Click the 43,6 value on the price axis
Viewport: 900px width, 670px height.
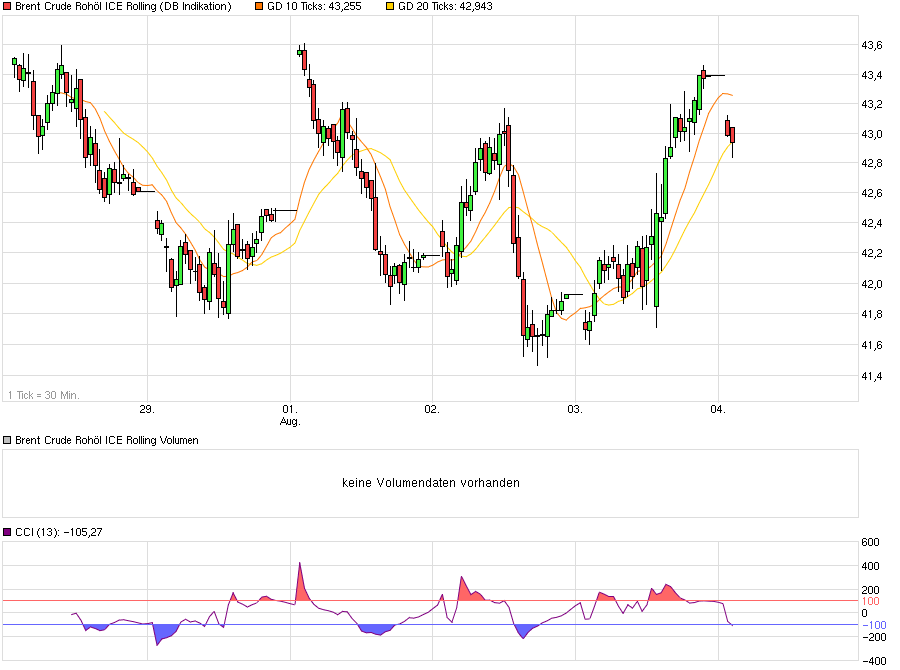(x=871, y=45)
